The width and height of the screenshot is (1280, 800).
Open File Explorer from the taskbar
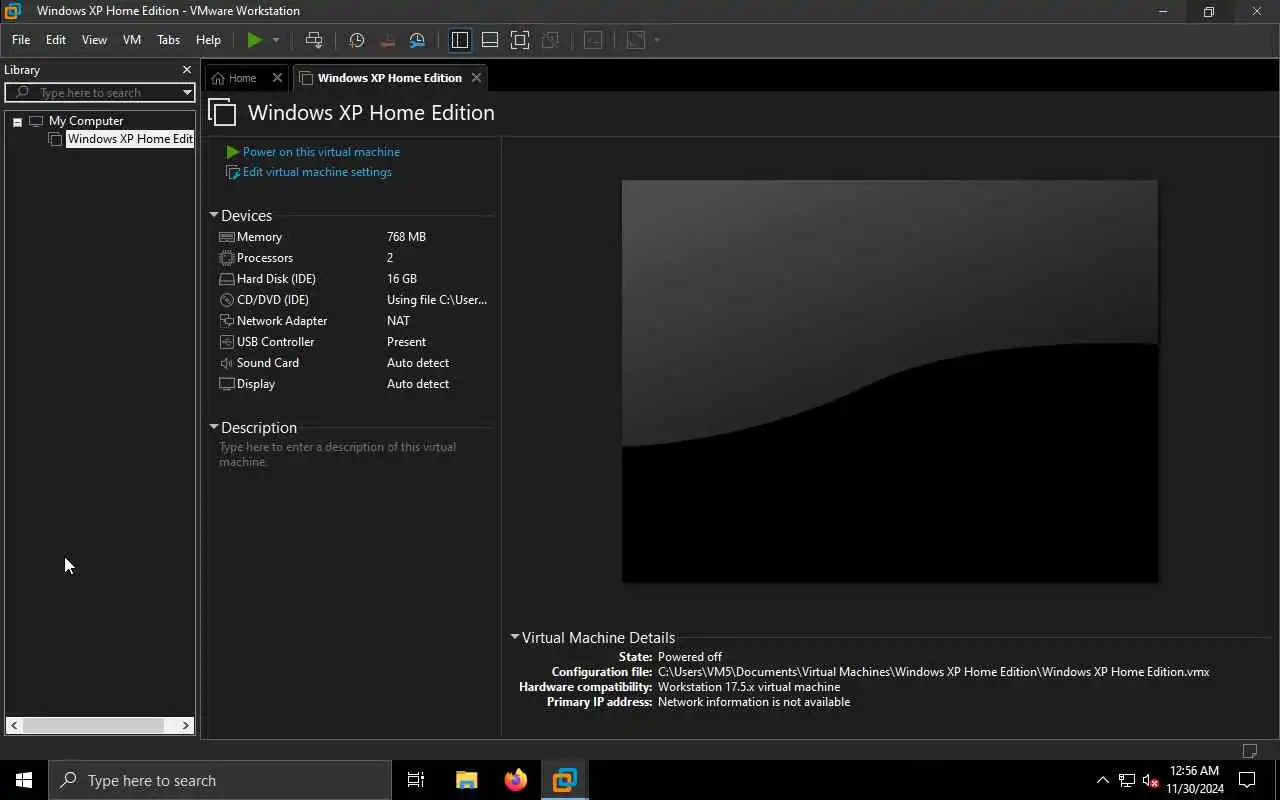coord(466,780)
